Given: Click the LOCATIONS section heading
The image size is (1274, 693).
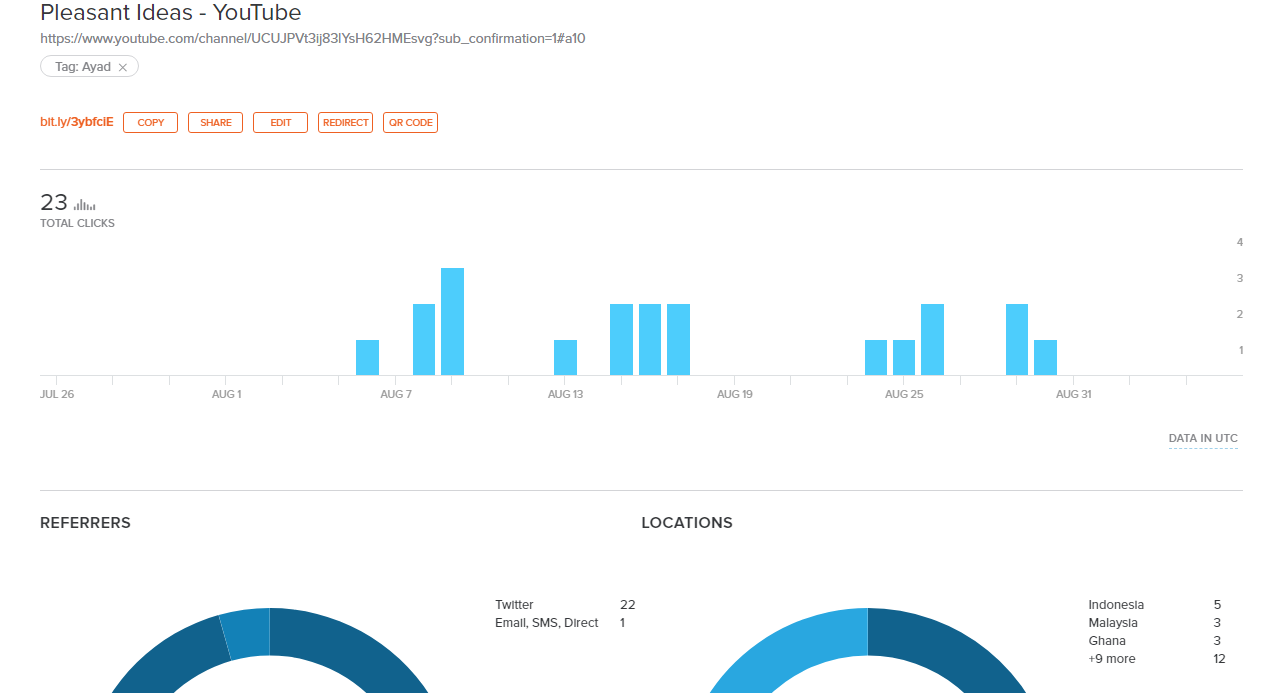Looking at the screenshot, I should click(x=687, y=523).
